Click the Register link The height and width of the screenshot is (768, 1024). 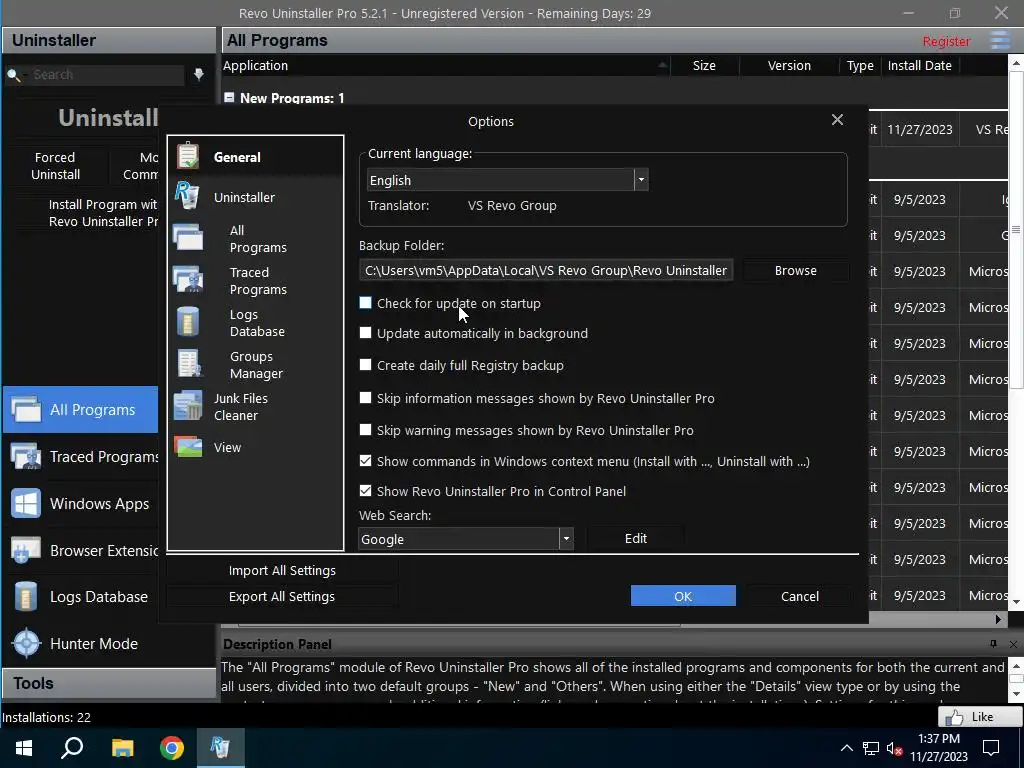click(x=946, y=41)
